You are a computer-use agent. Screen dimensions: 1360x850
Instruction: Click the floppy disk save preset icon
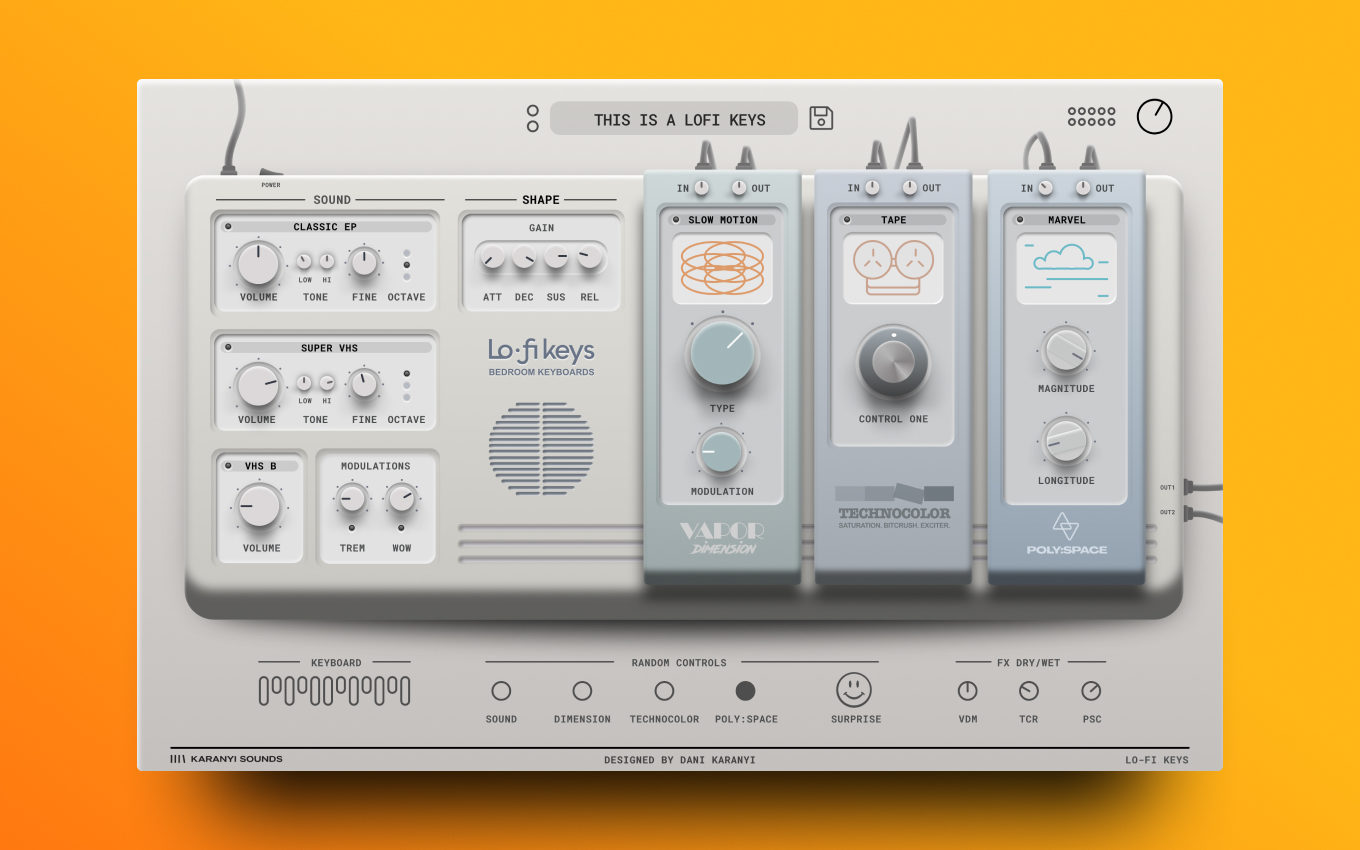(821, 118)
